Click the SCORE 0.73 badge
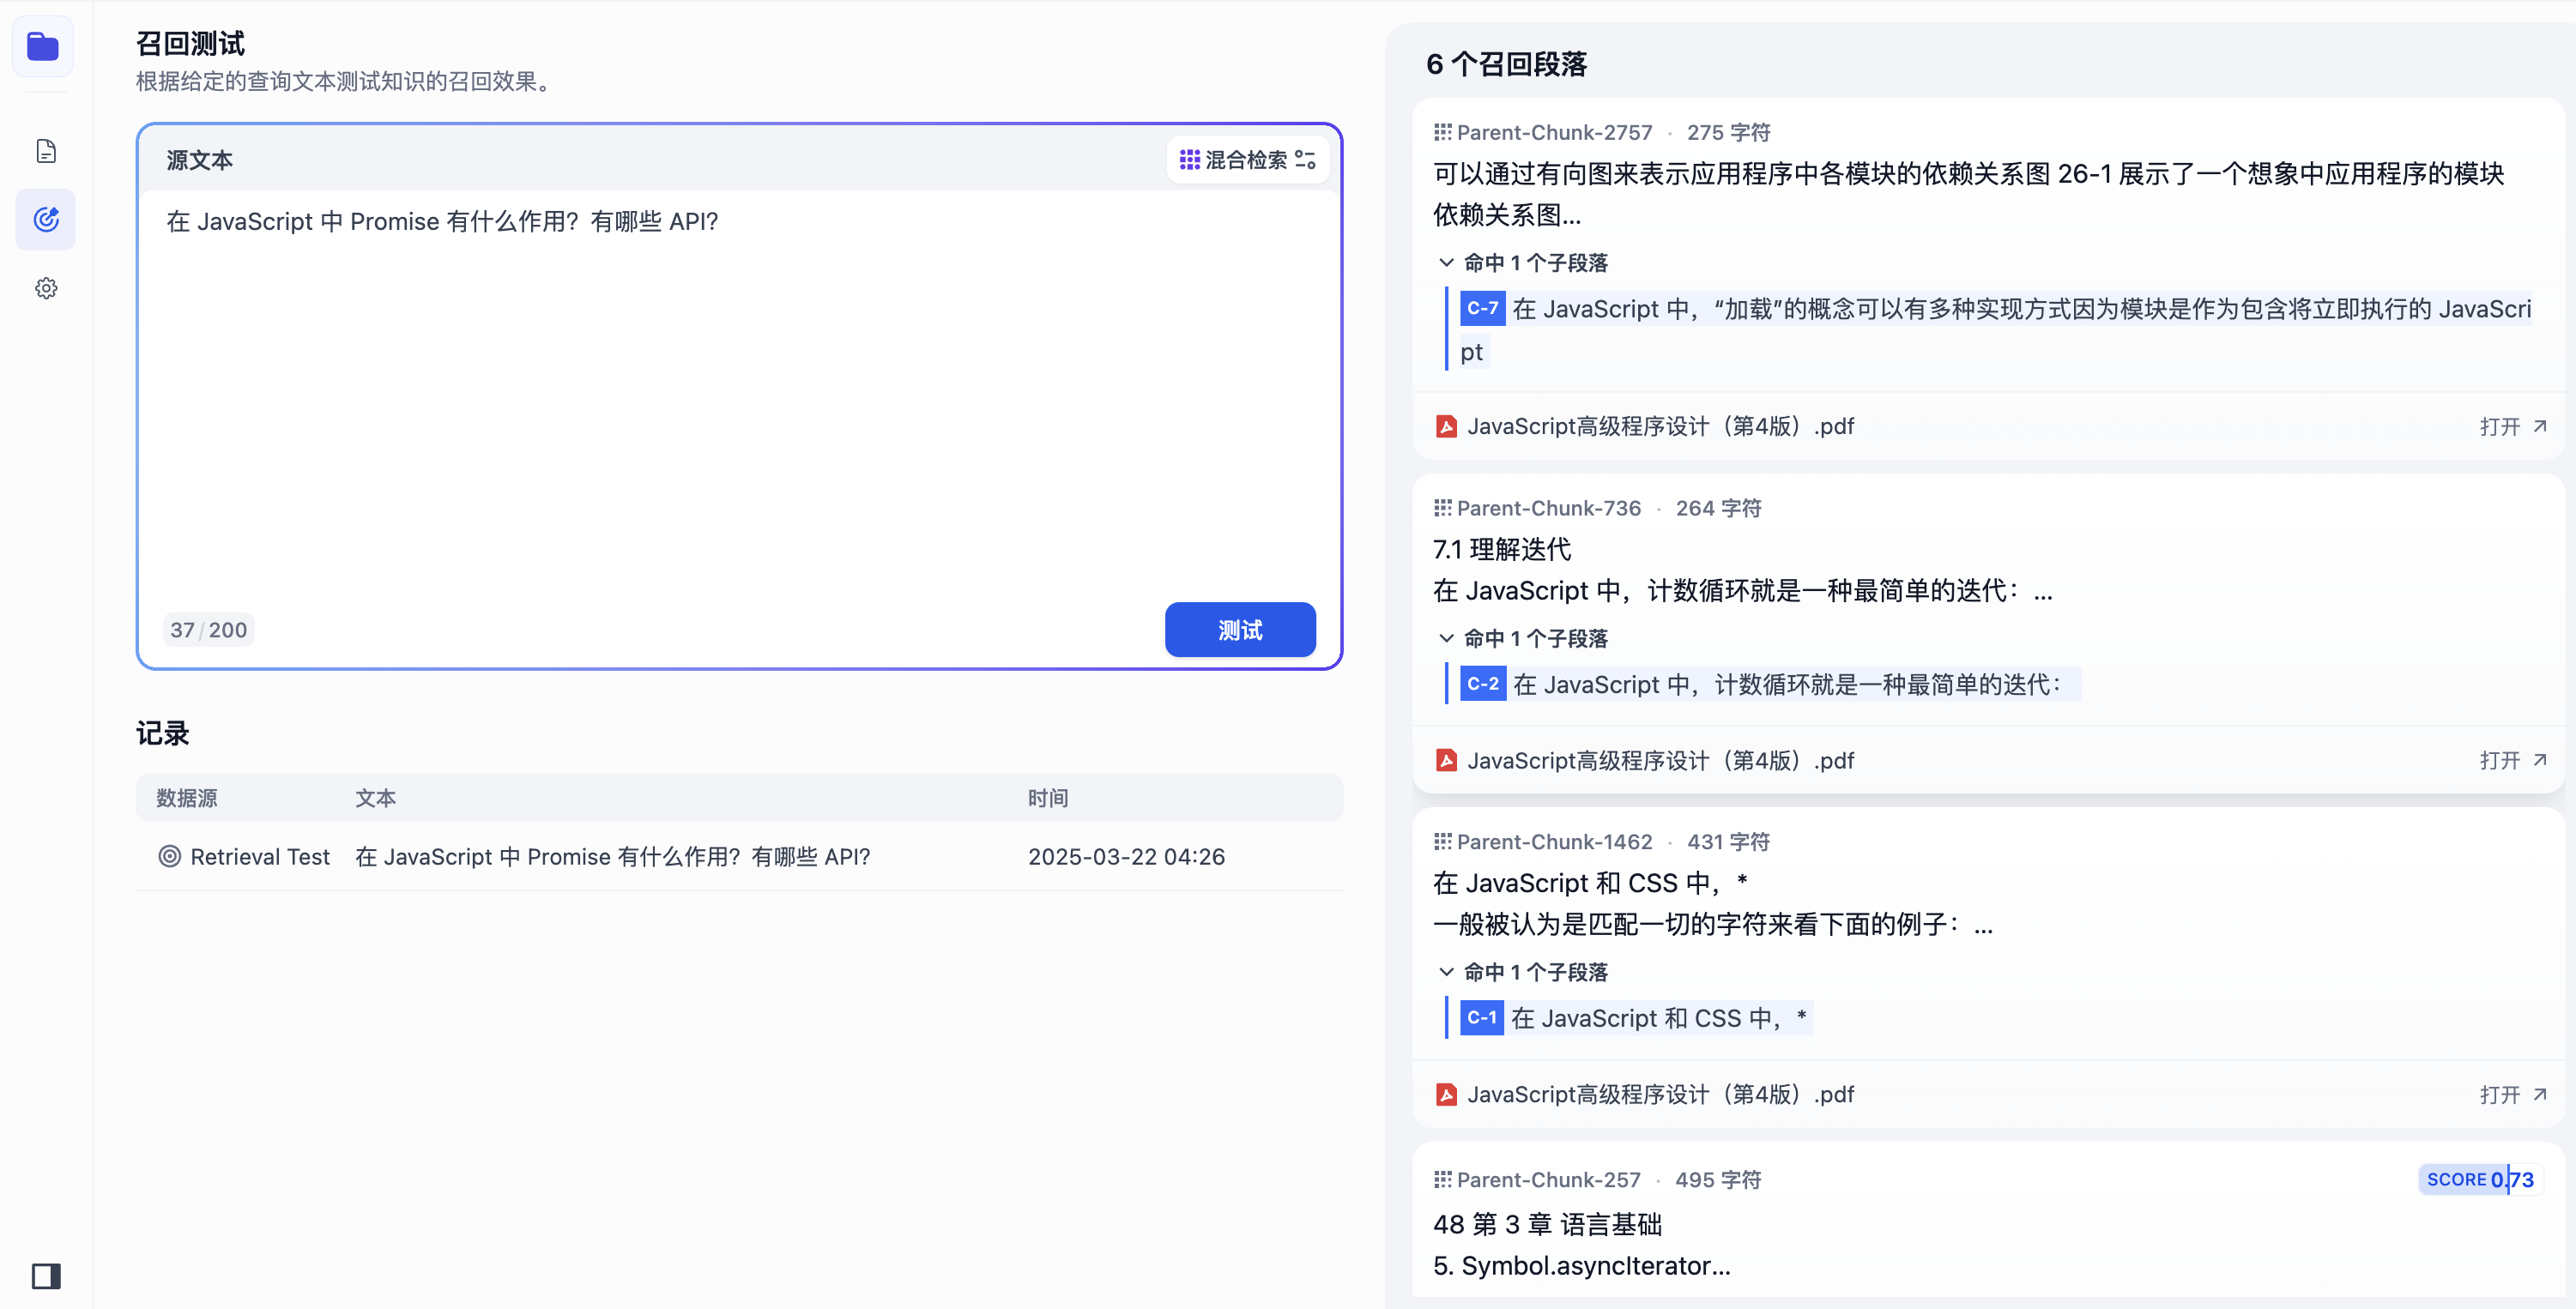This screenshot has height=1309, width=2576. (2479, 1180)
